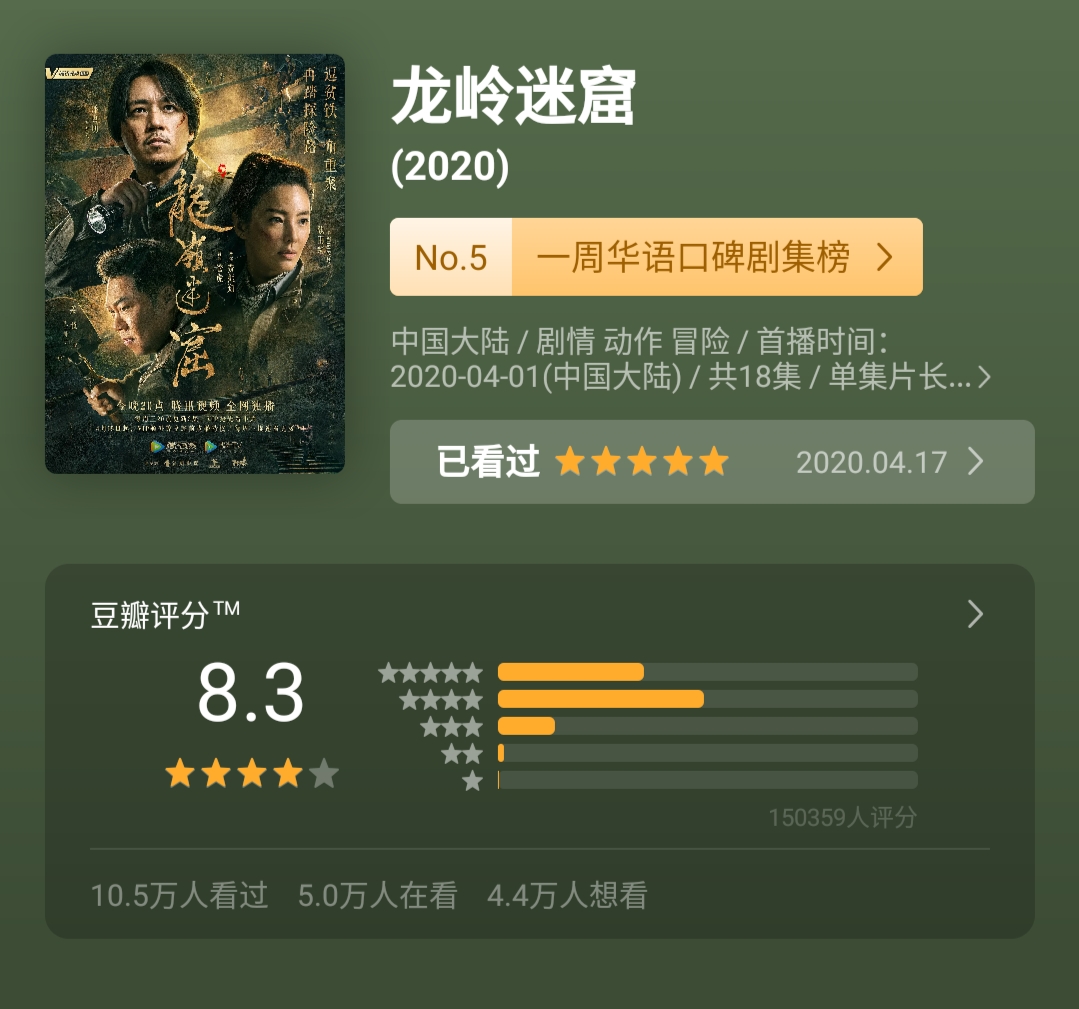Click the four-star row icon group
The image size is (1079, 1009).
[440, 699]
